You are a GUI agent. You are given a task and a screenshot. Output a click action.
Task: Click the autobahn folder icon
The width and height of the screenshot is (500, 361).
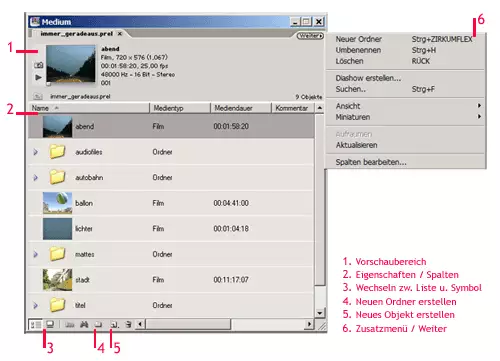point(57,177)
